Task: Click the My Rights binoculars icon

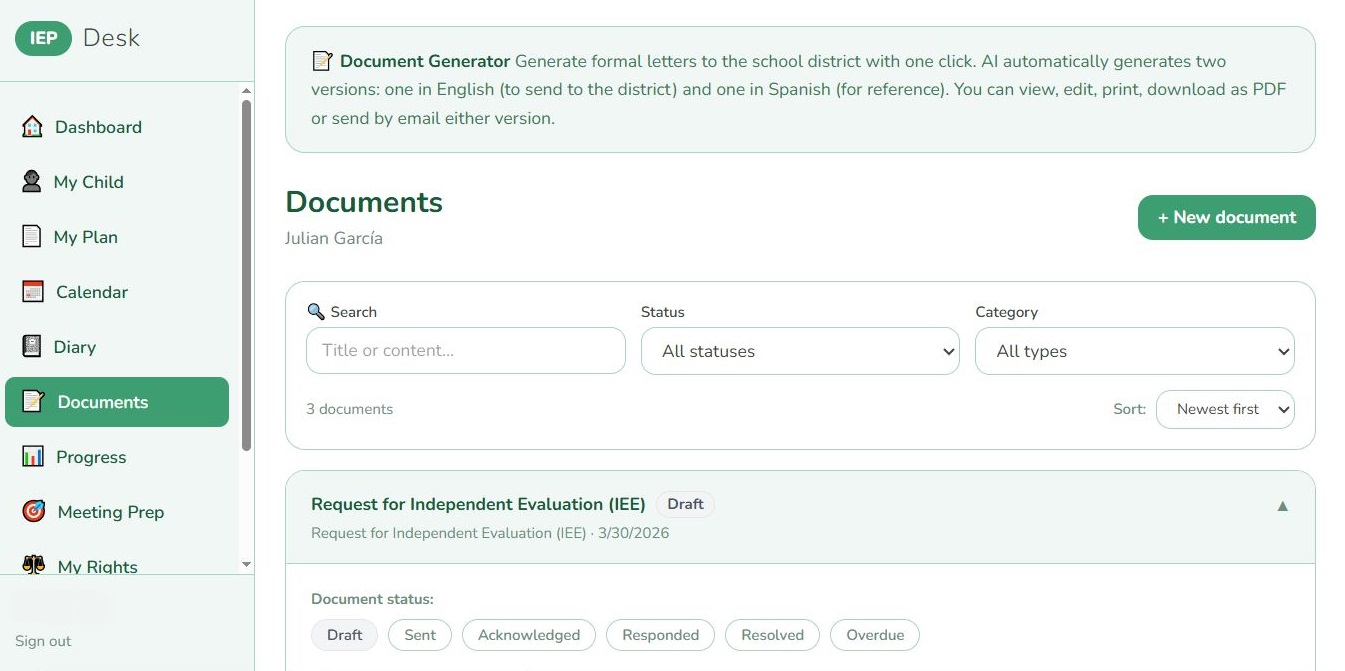Action: coord(32,564)
